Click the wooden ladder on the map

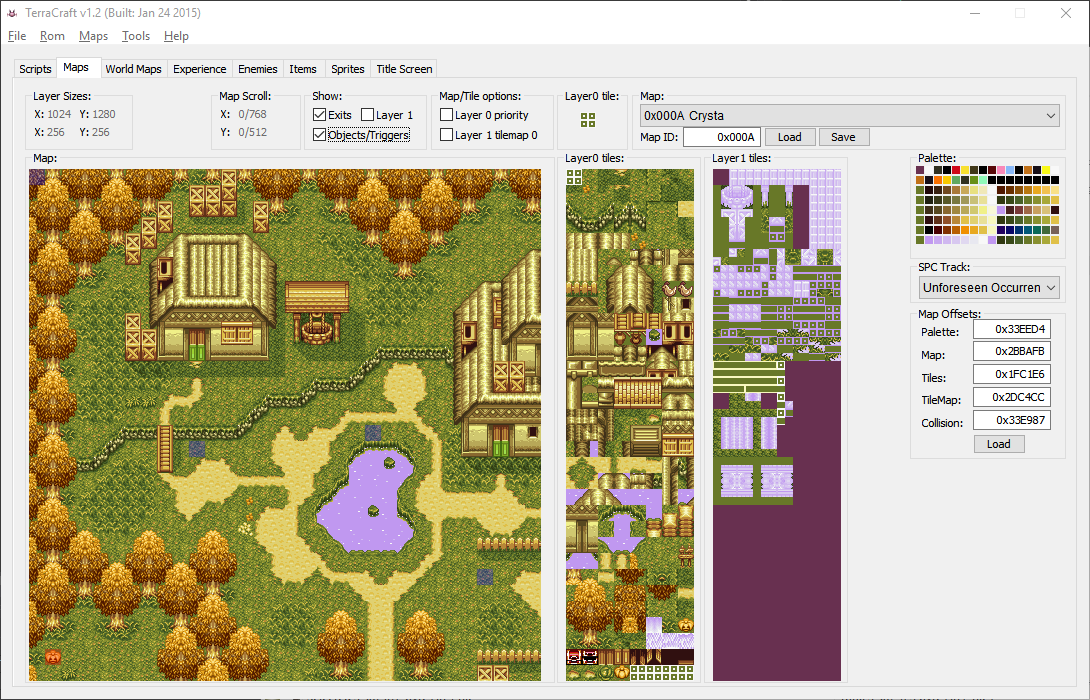click(x=165, y=448)
